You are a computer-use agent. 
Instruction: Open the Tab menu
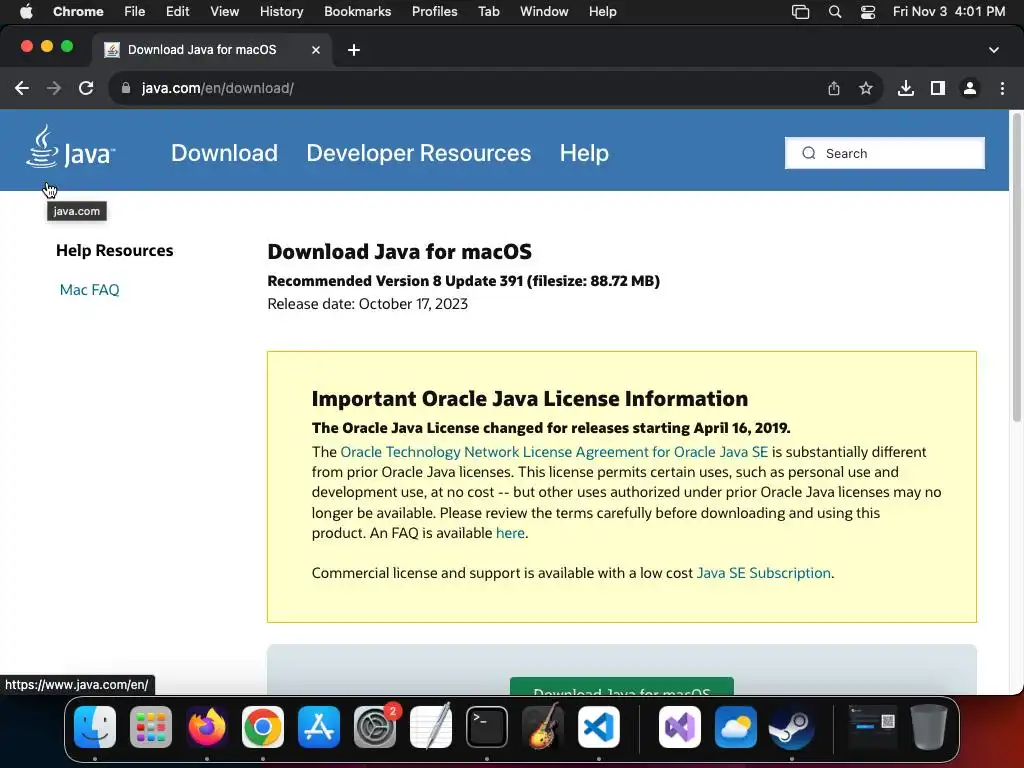[488, 11]
